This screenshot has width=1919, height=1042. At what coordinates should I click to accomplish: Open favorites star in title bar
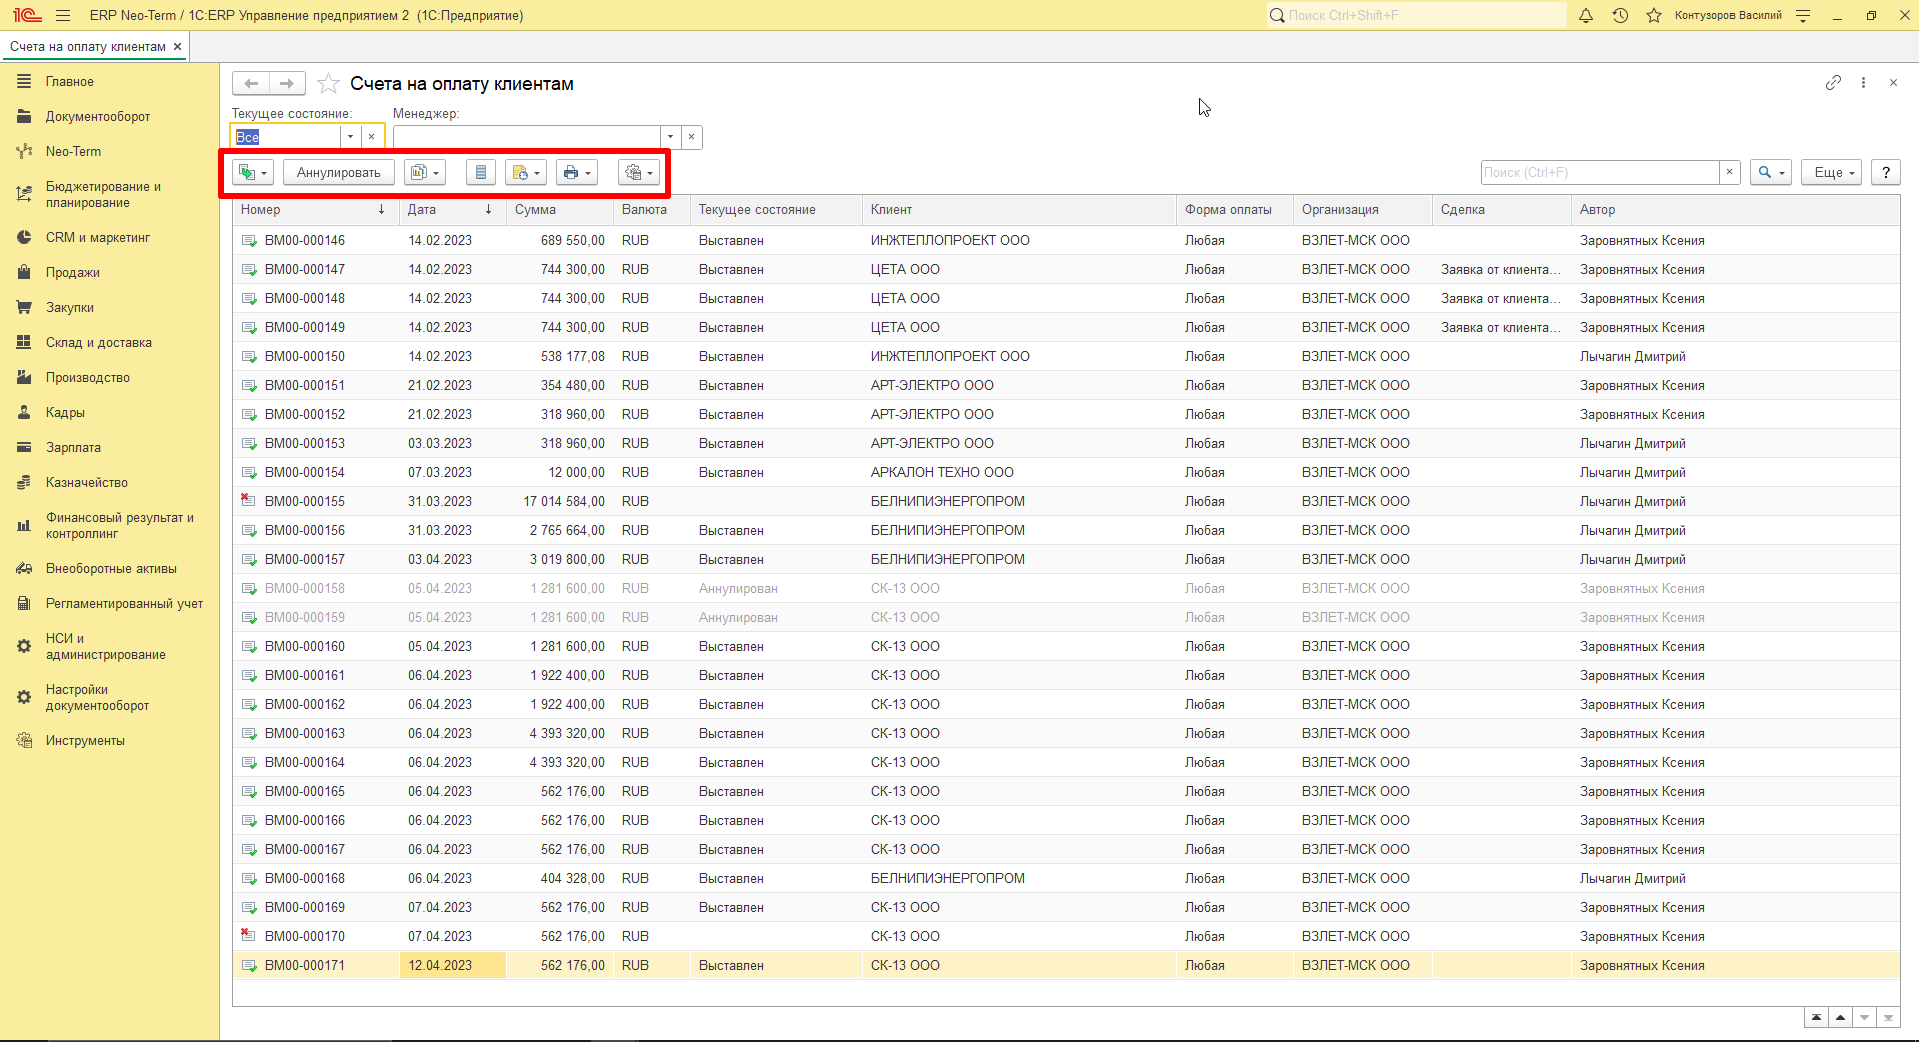[1654, 15]
